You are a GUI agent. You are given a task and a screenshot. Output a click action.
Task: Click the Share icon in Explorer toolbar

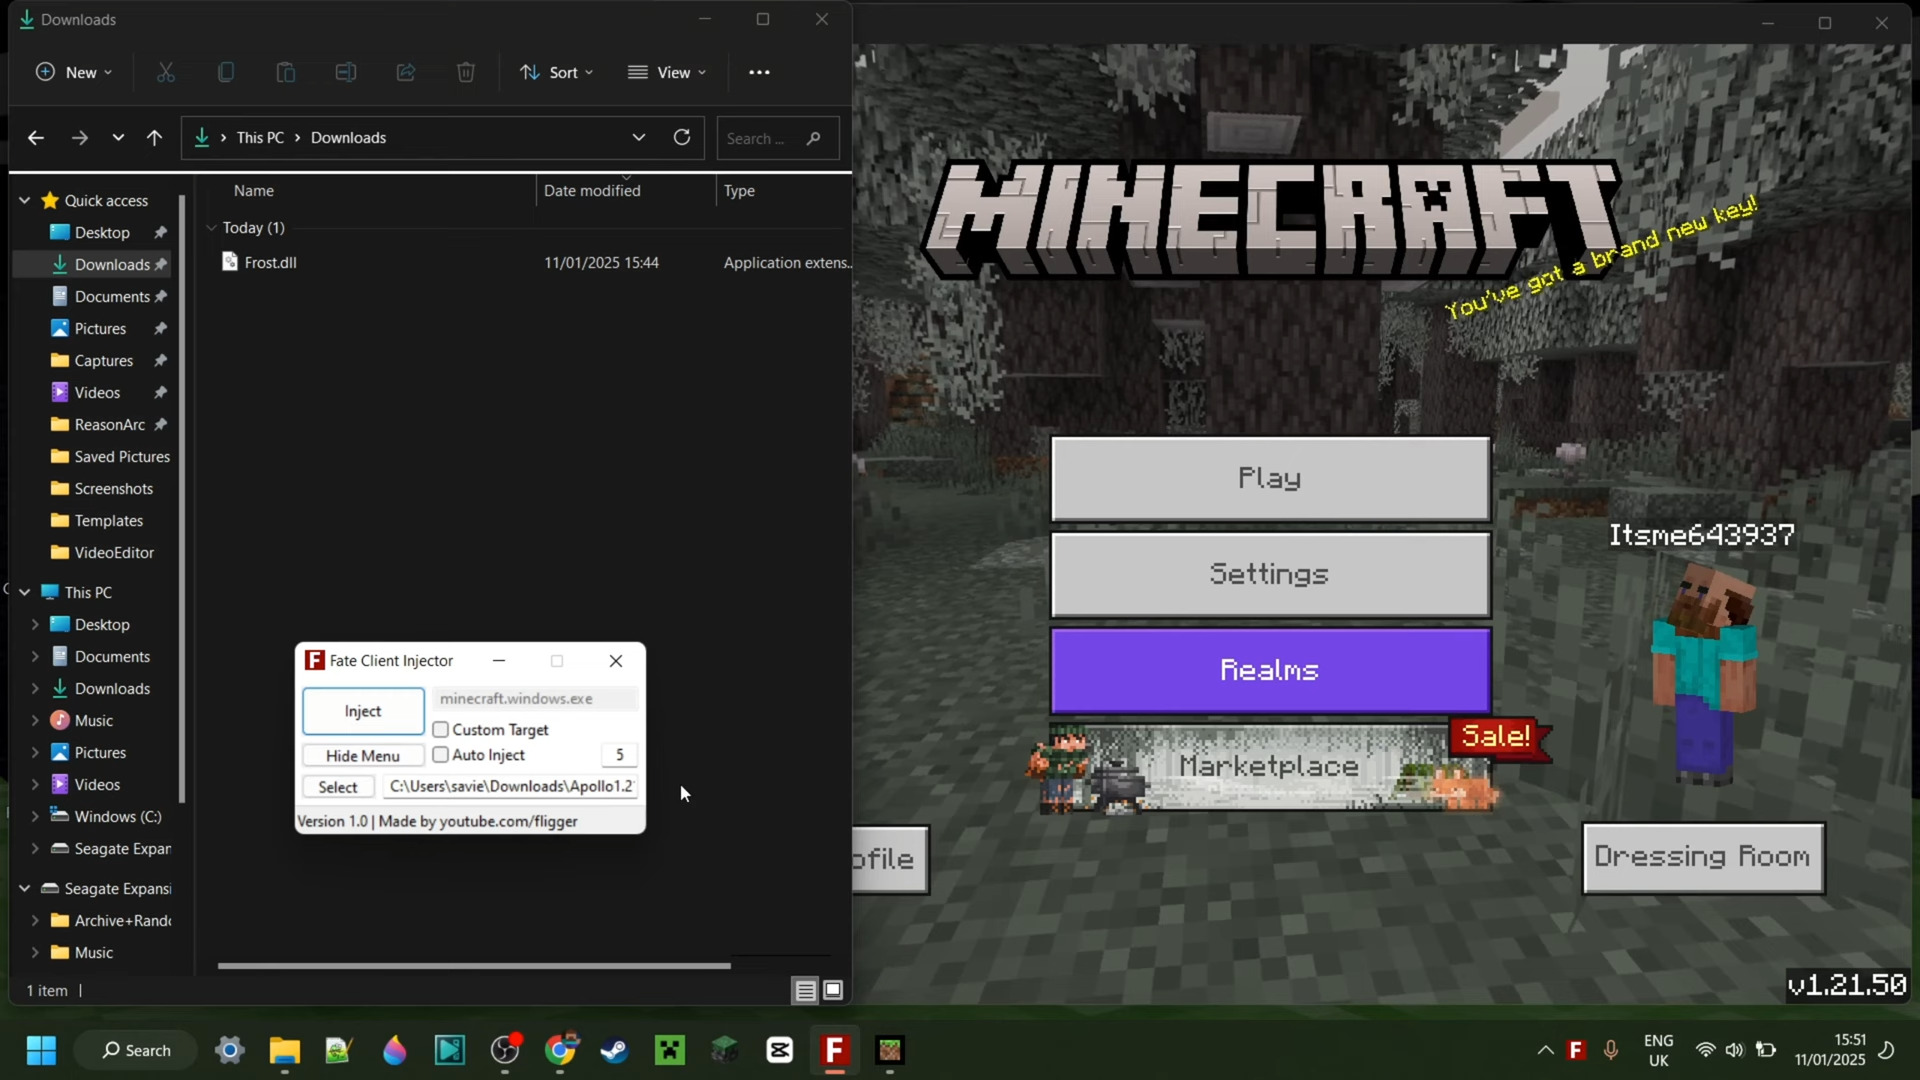pos(406,72)
